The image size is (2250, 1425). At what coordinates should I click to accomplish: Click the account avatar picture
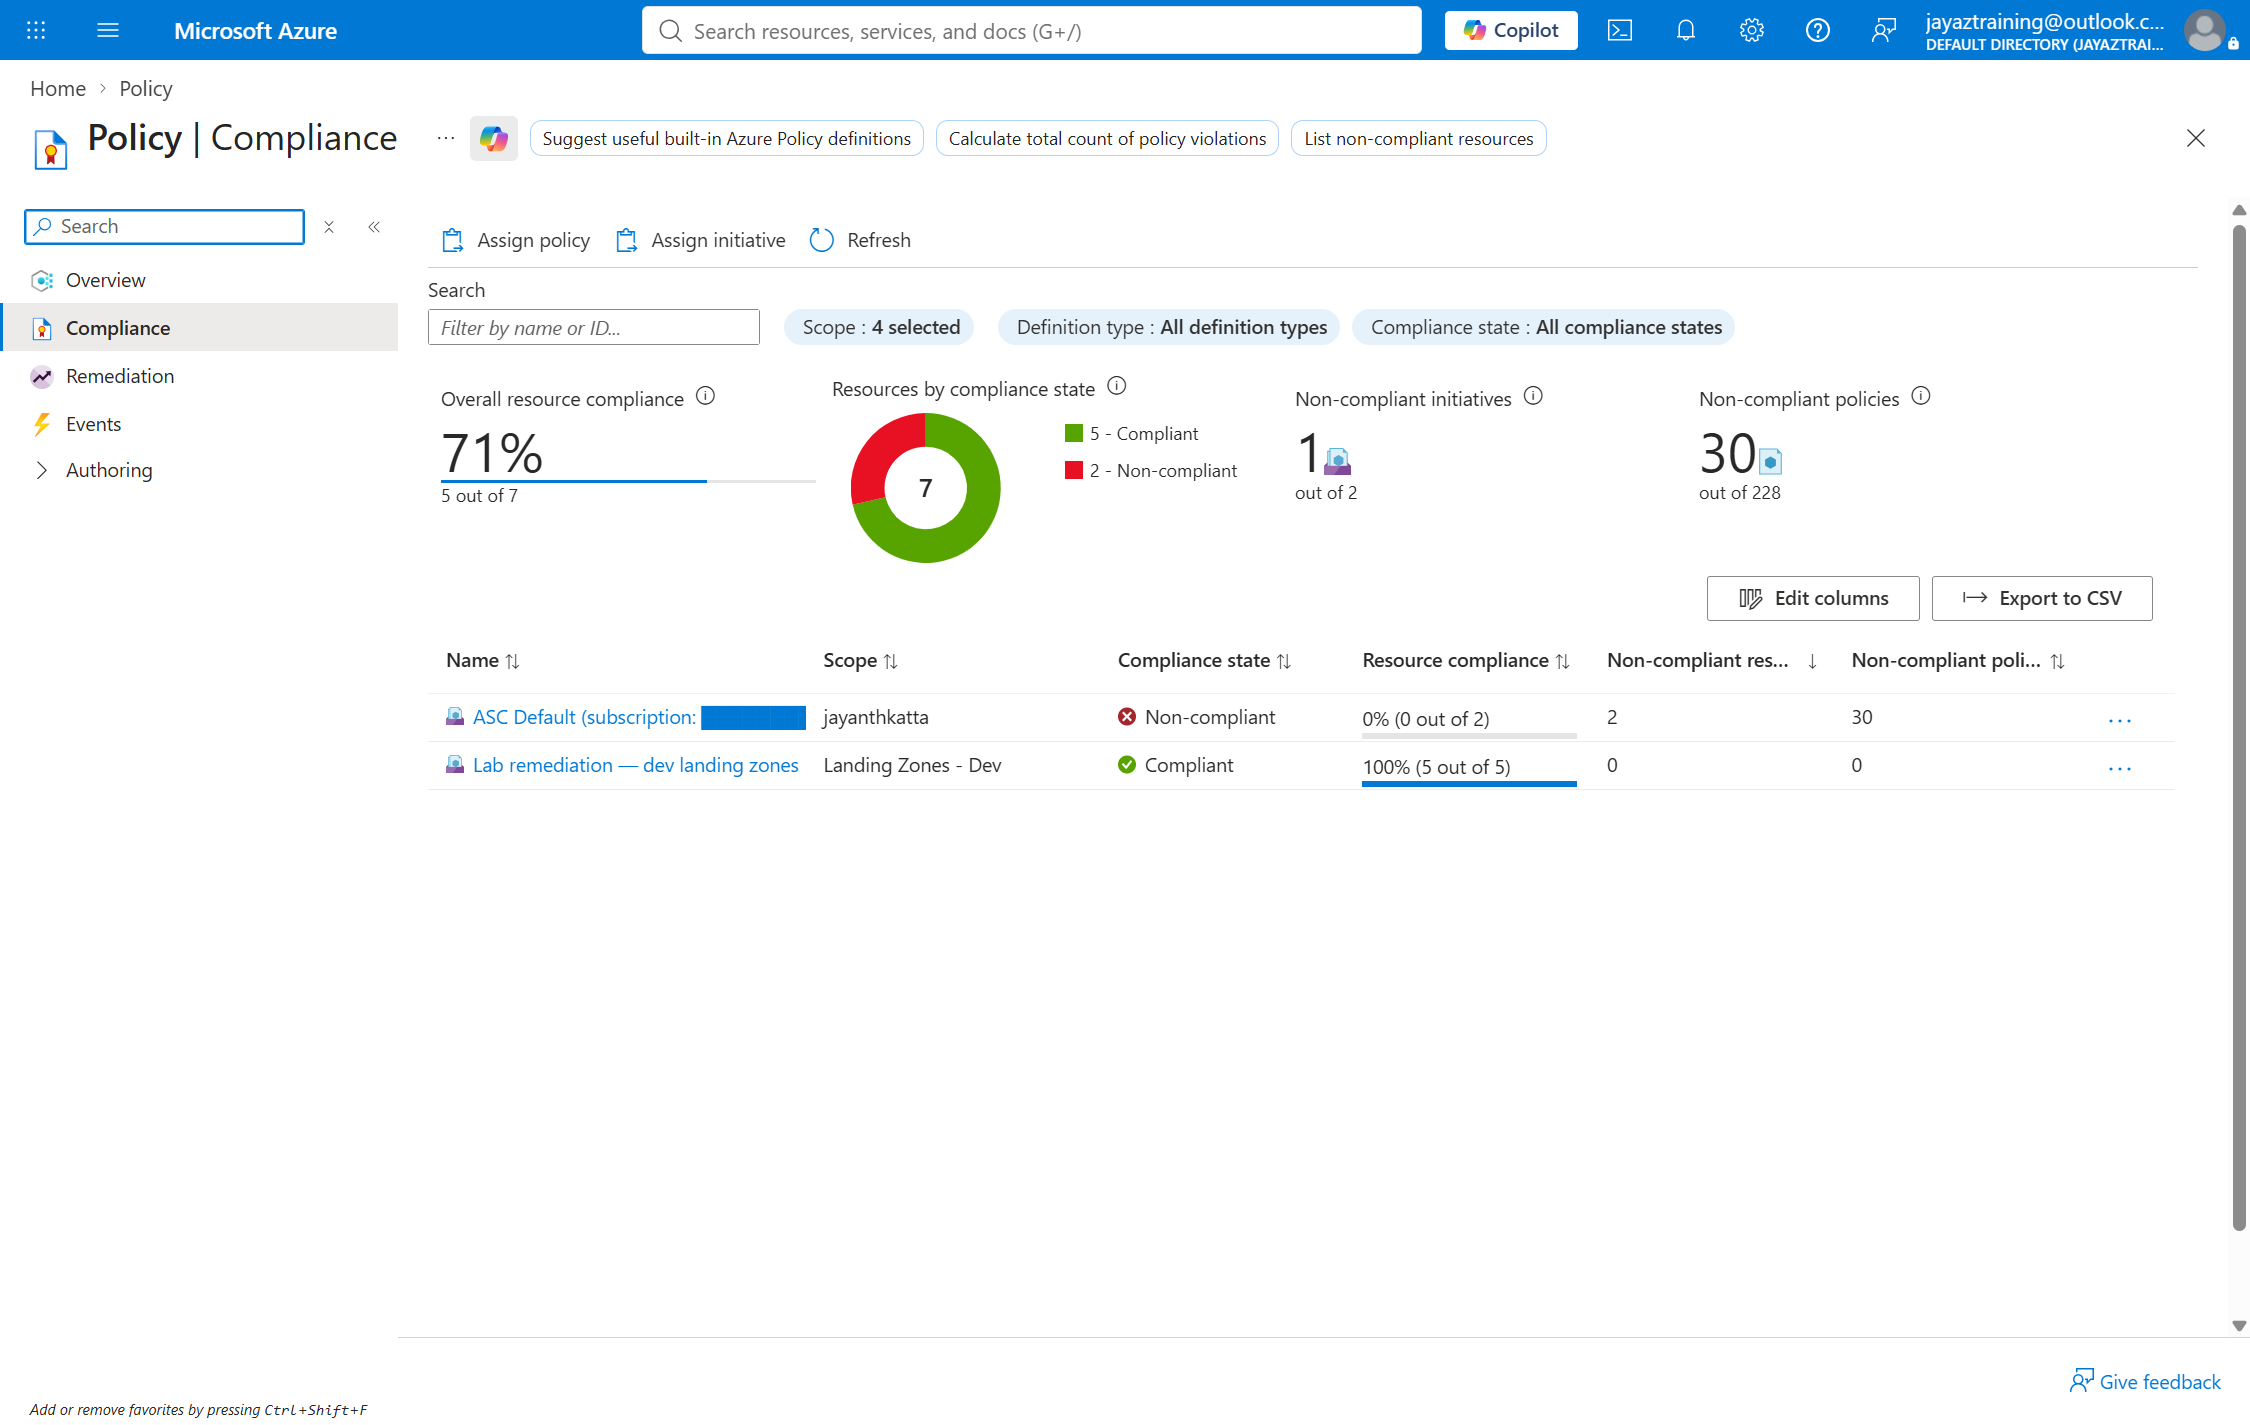(2204, 30)
